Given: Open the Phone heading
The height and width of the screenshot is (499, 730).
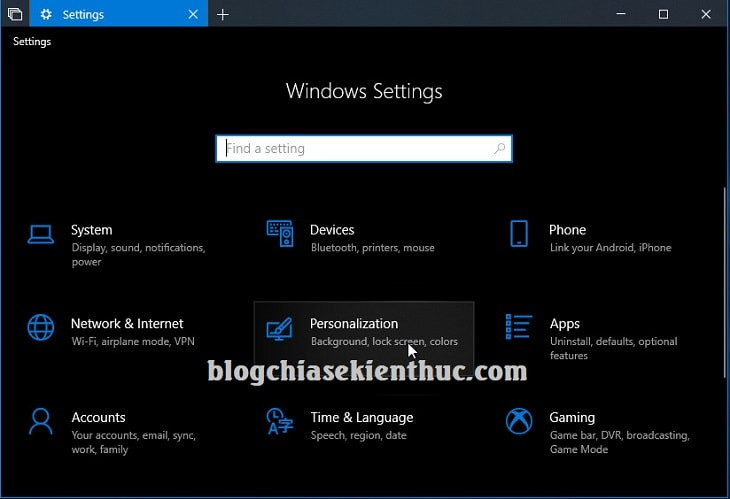Looking at the screenshot, I should point(567,230).
